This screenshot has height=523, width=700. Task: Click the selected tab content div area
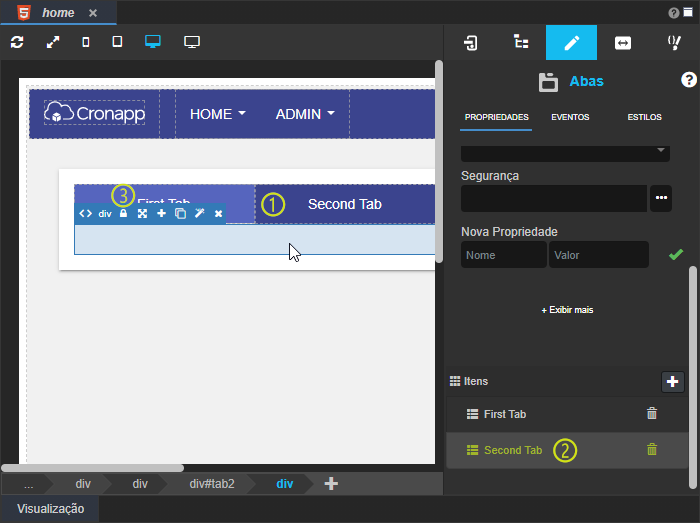click(254, 240)
